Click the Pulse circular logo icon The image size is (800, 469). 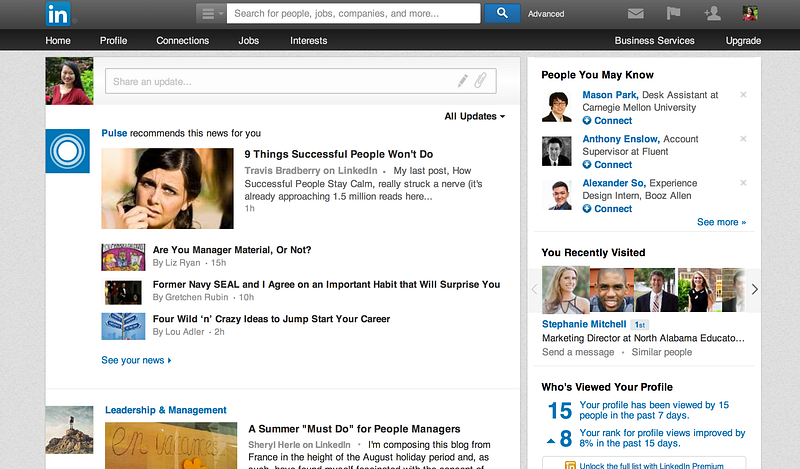[x=67, y=151]
